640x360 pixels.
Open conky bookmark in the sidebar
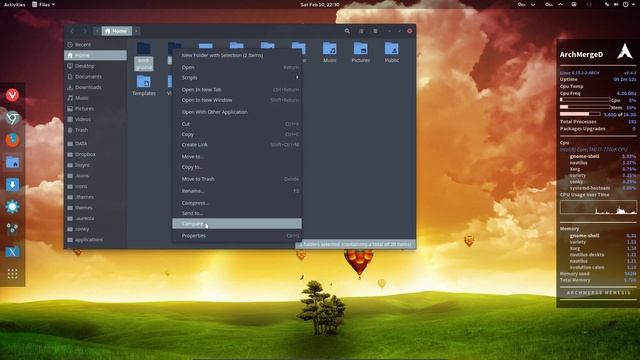click(96, 229)
